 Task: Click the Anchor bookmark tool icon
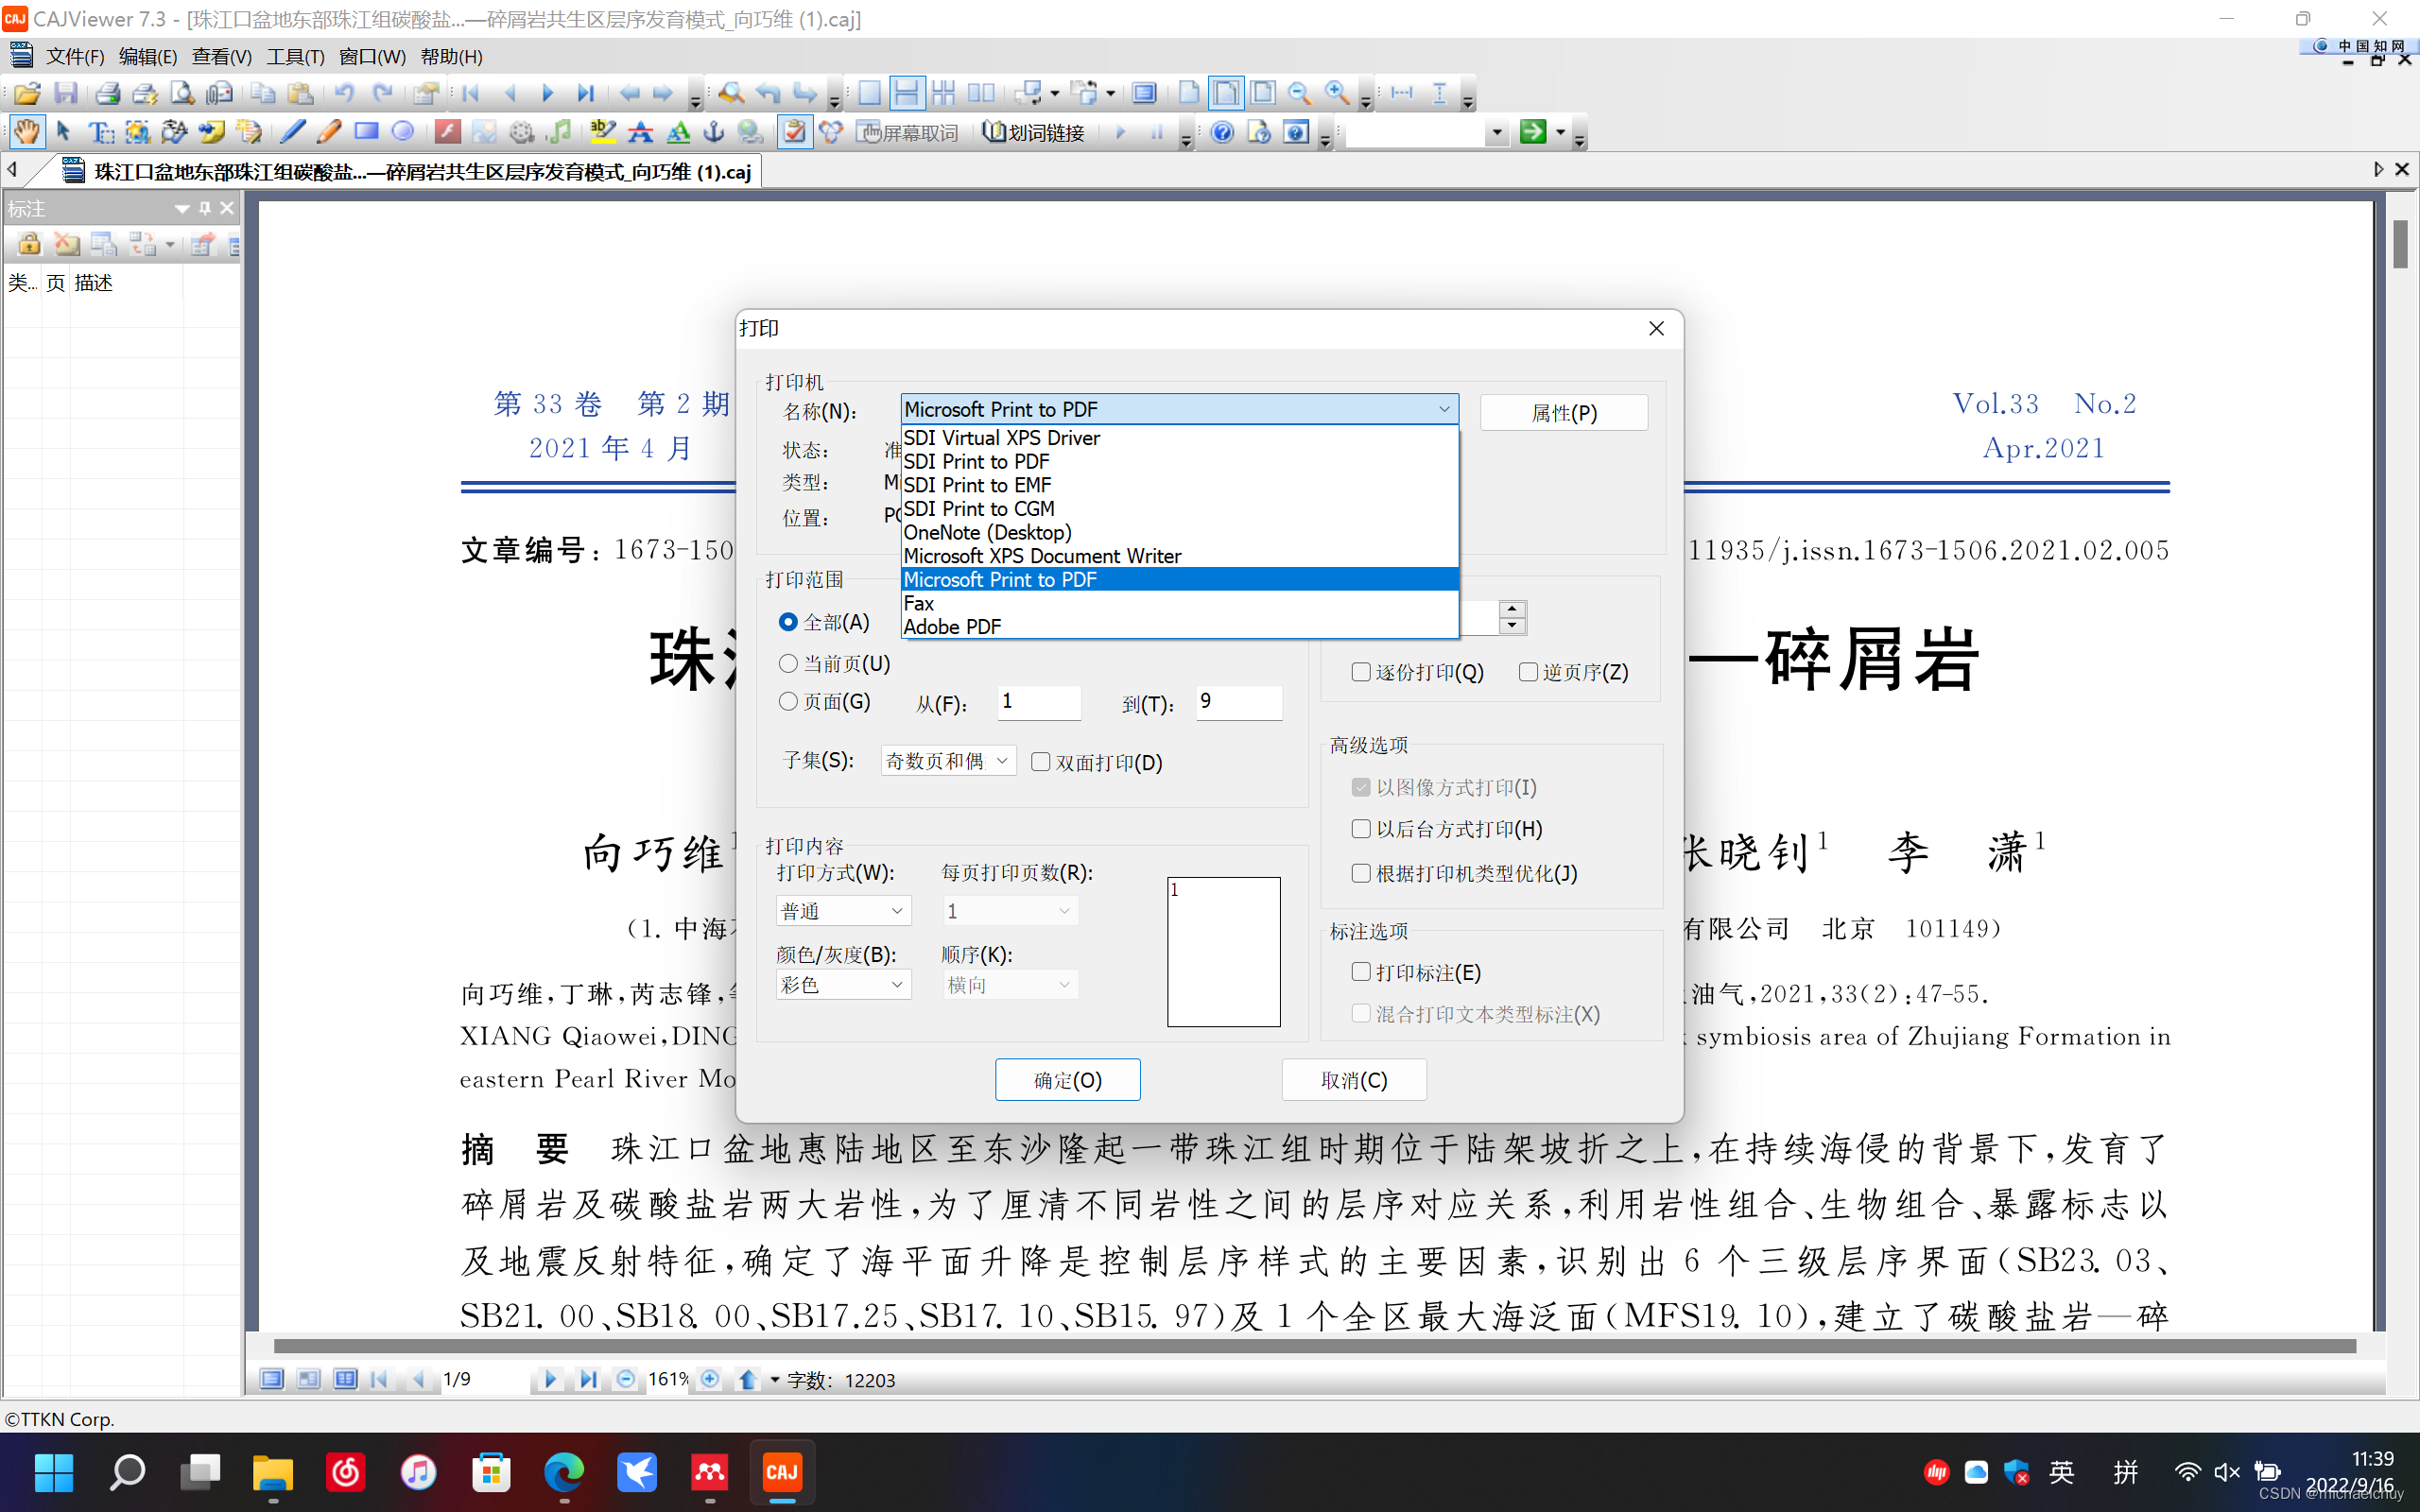[x=714, y=132]
